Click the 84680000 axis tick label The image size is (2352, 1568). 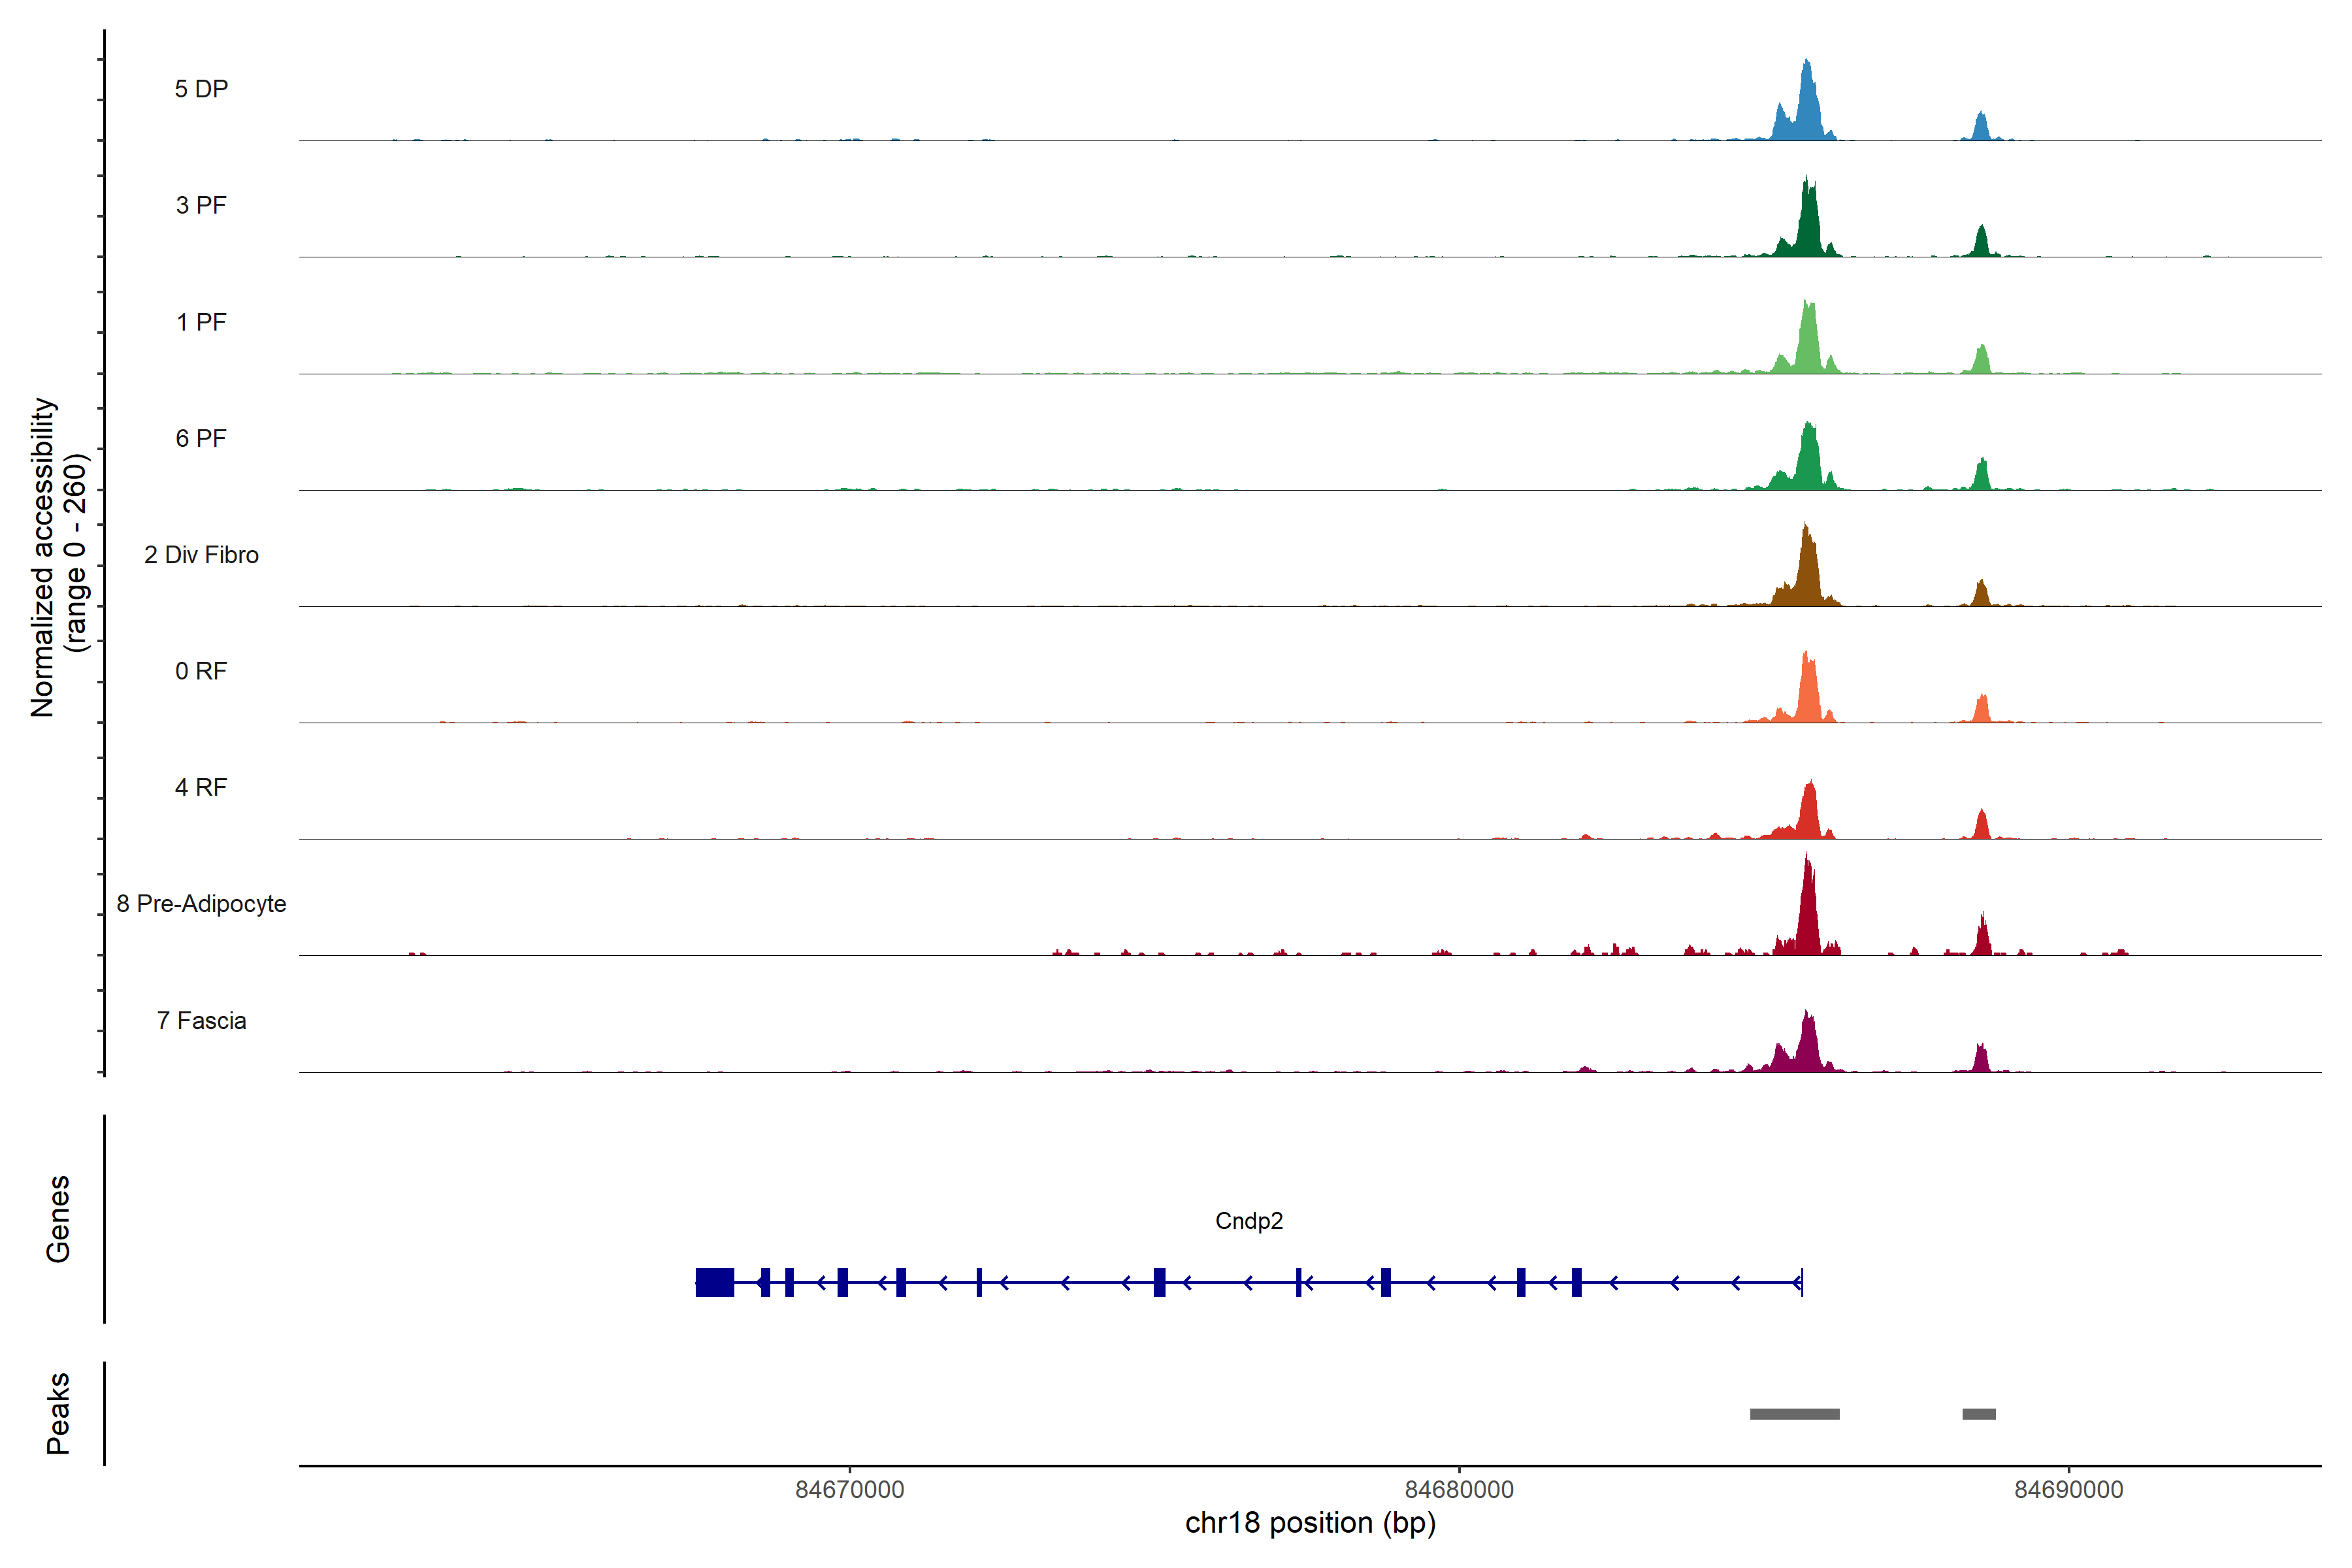[1459, 1489]
